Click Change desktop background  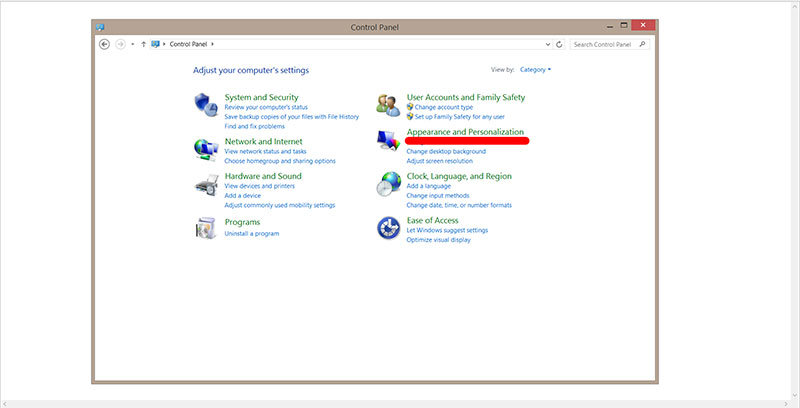pyautogui.click(x=446, y=151)
